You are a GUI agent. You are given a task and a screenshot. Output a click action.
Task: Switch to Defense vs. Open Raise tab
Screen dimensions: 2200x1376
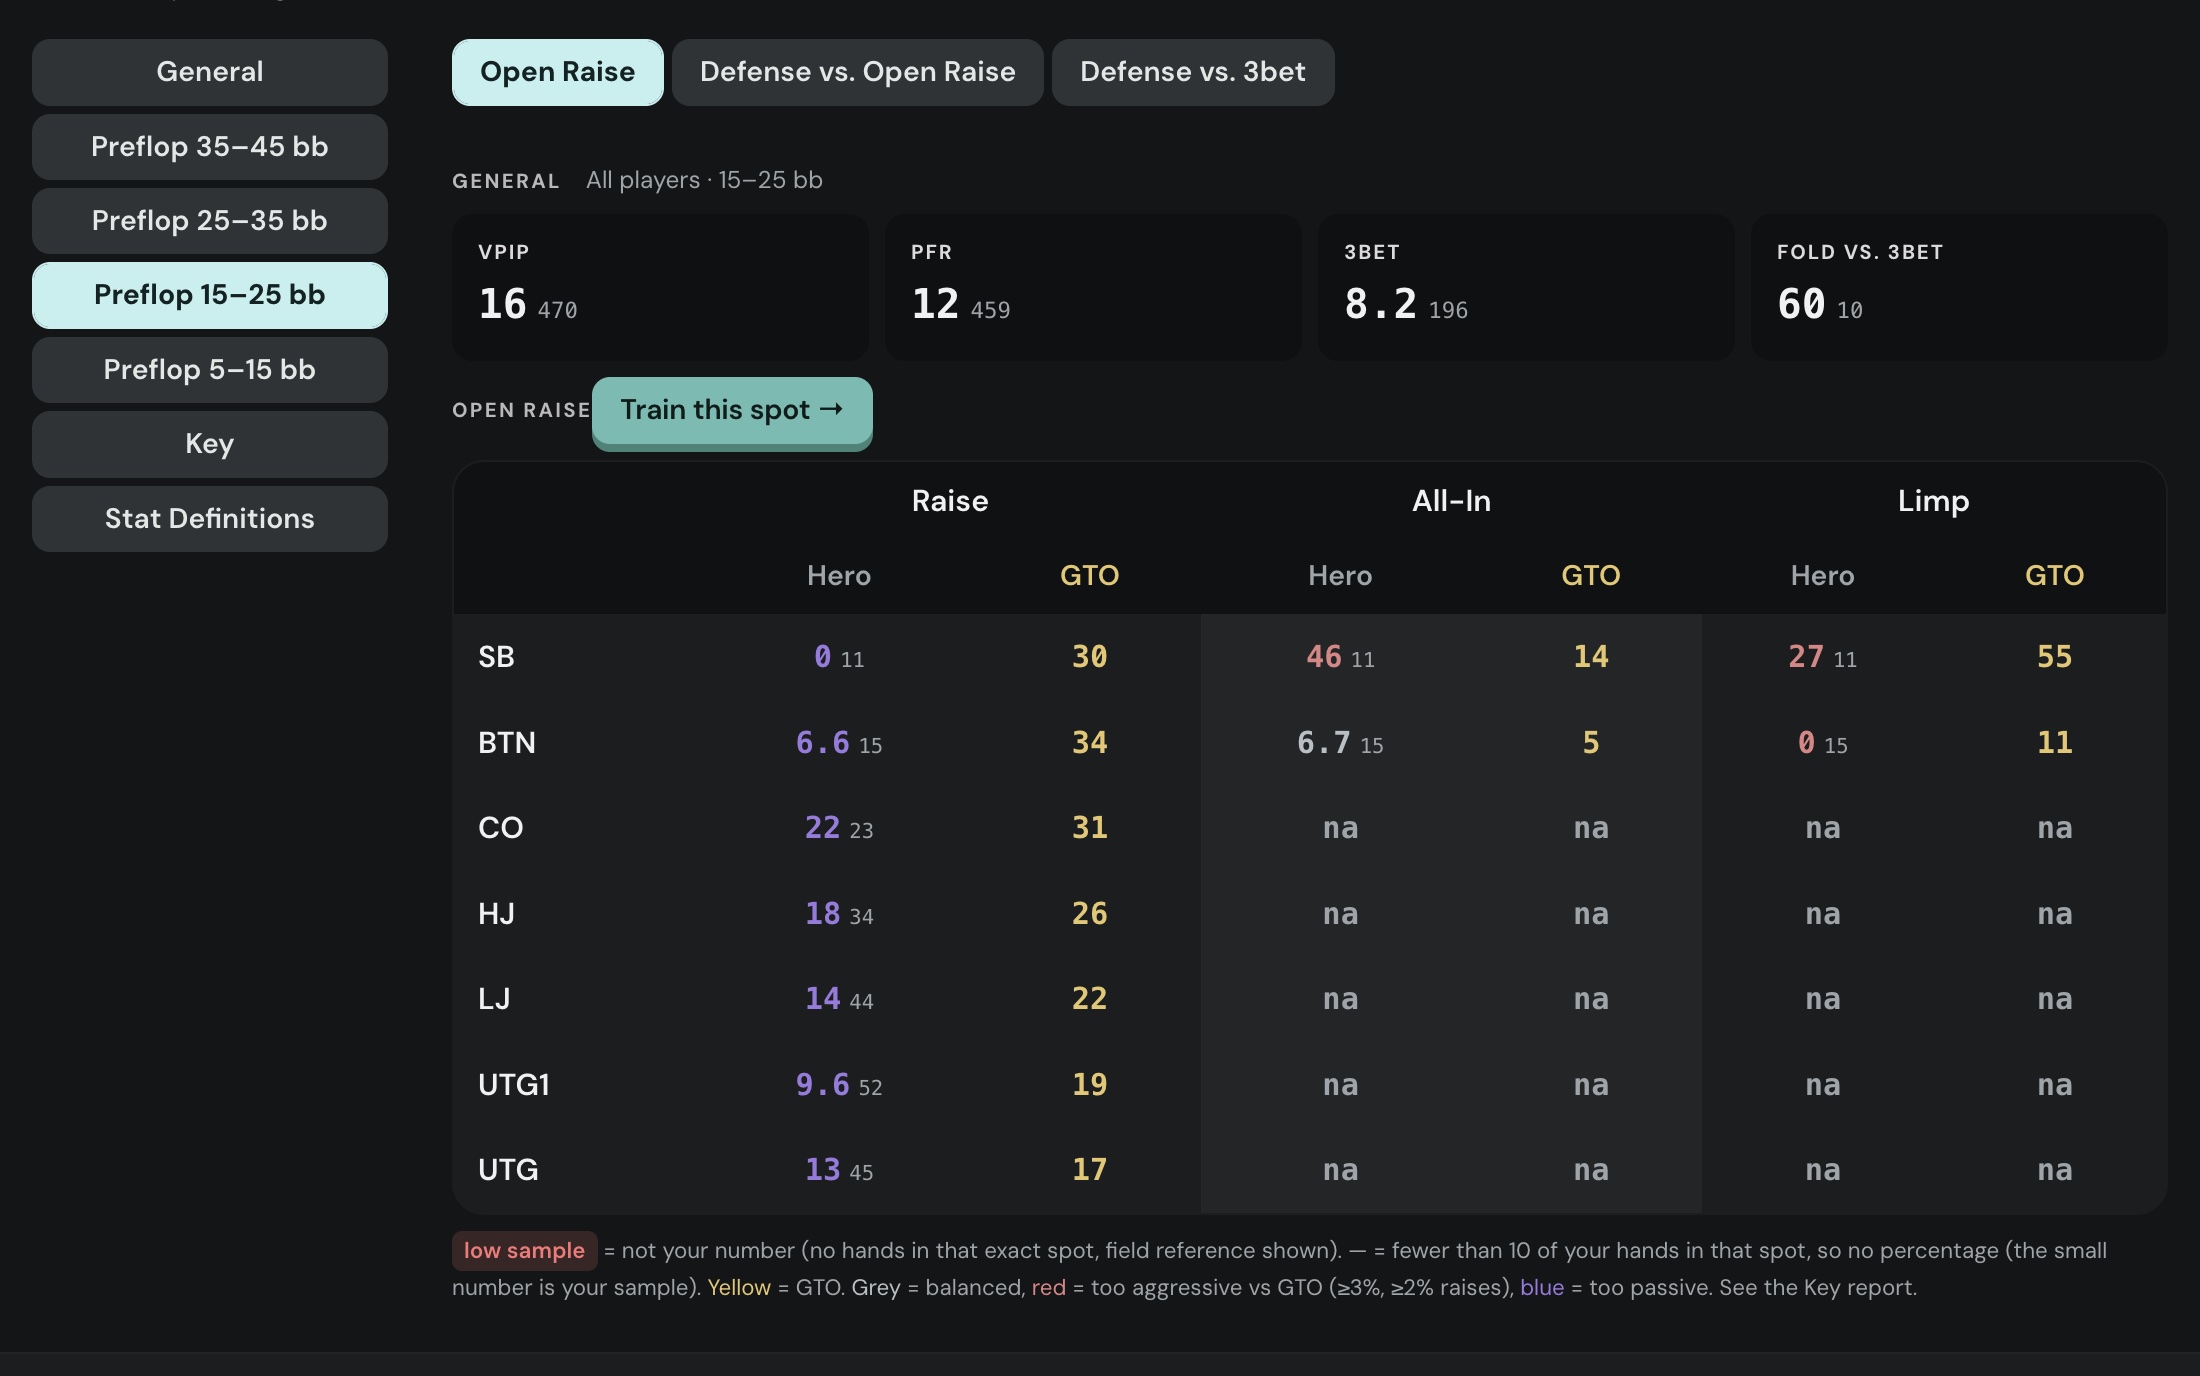pyautogui.click(x=857, y=72)
